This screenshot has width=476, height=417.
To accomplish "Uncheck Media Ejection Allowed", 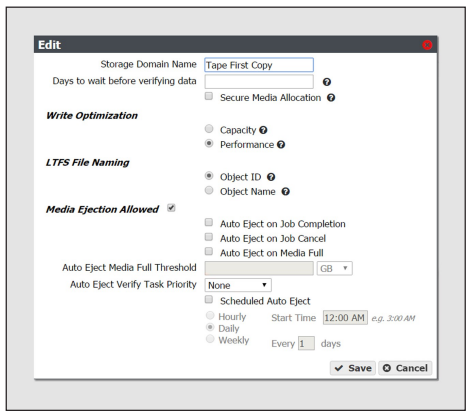I will pyautogui.click(x=171, y=208).
